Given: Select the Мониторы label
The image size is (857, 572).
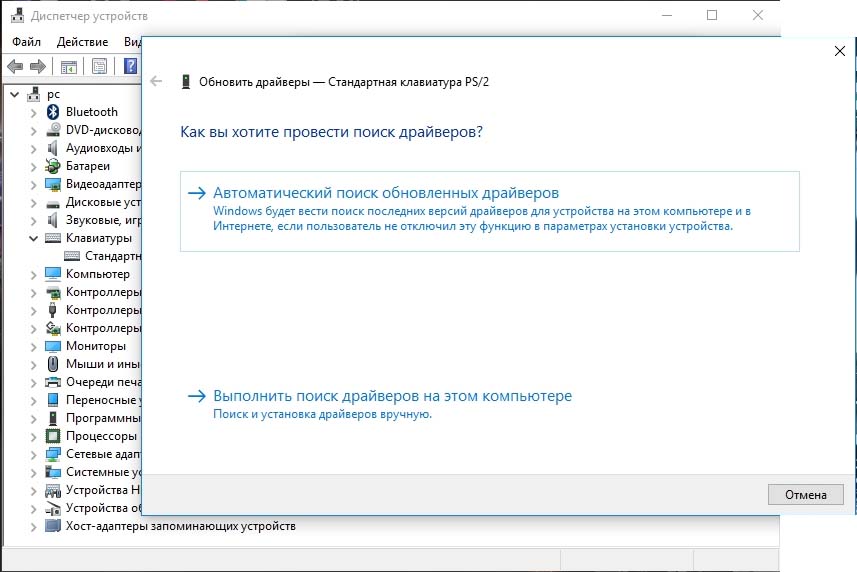Looking at the screenshot, I should (x=96, y=346).
